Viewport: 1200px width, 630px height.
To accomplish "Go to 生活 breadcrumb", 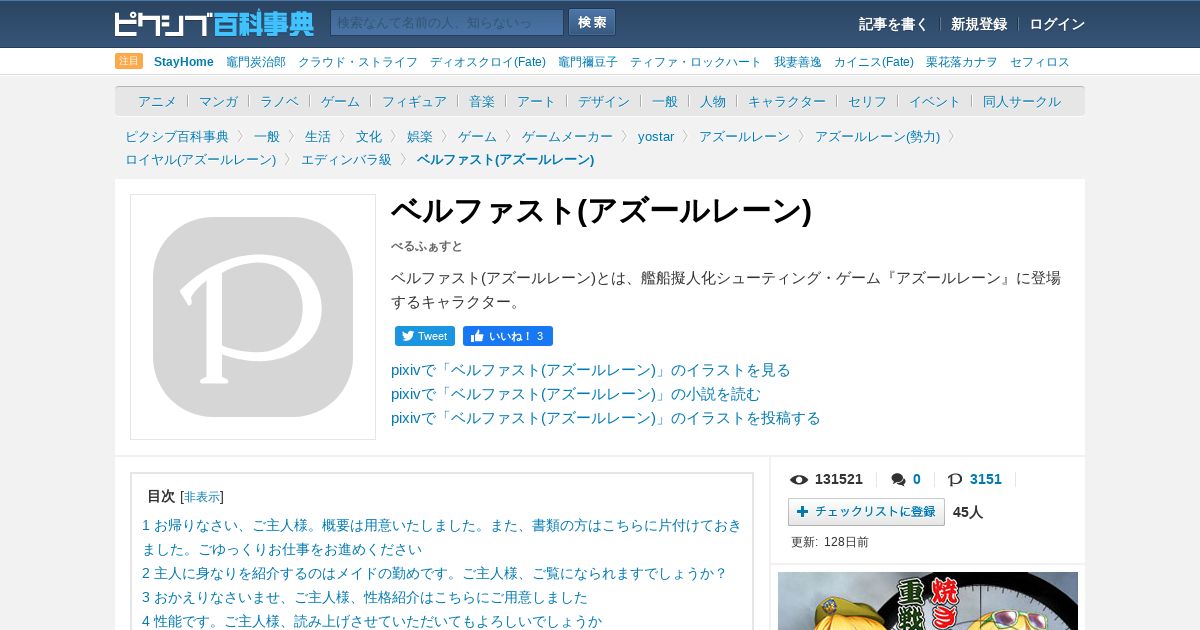I will [x=318, y=136].
